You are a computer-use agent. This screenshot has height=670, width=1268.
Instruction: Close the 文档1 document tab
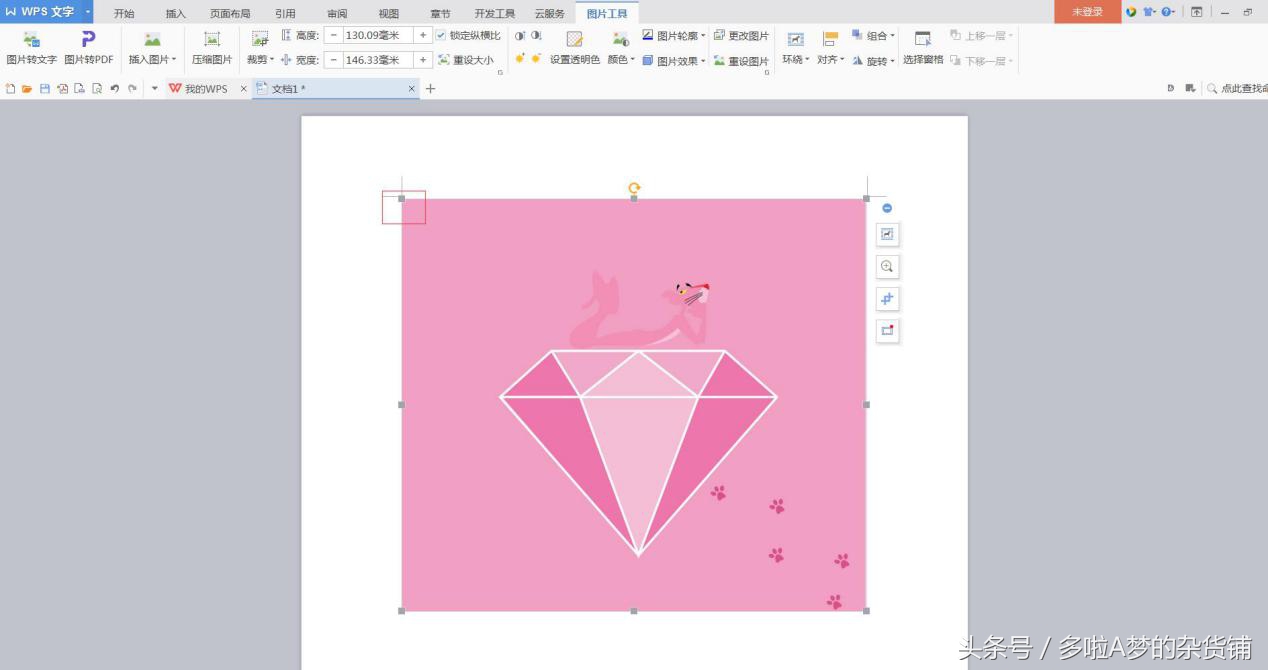tap(411, 89)
